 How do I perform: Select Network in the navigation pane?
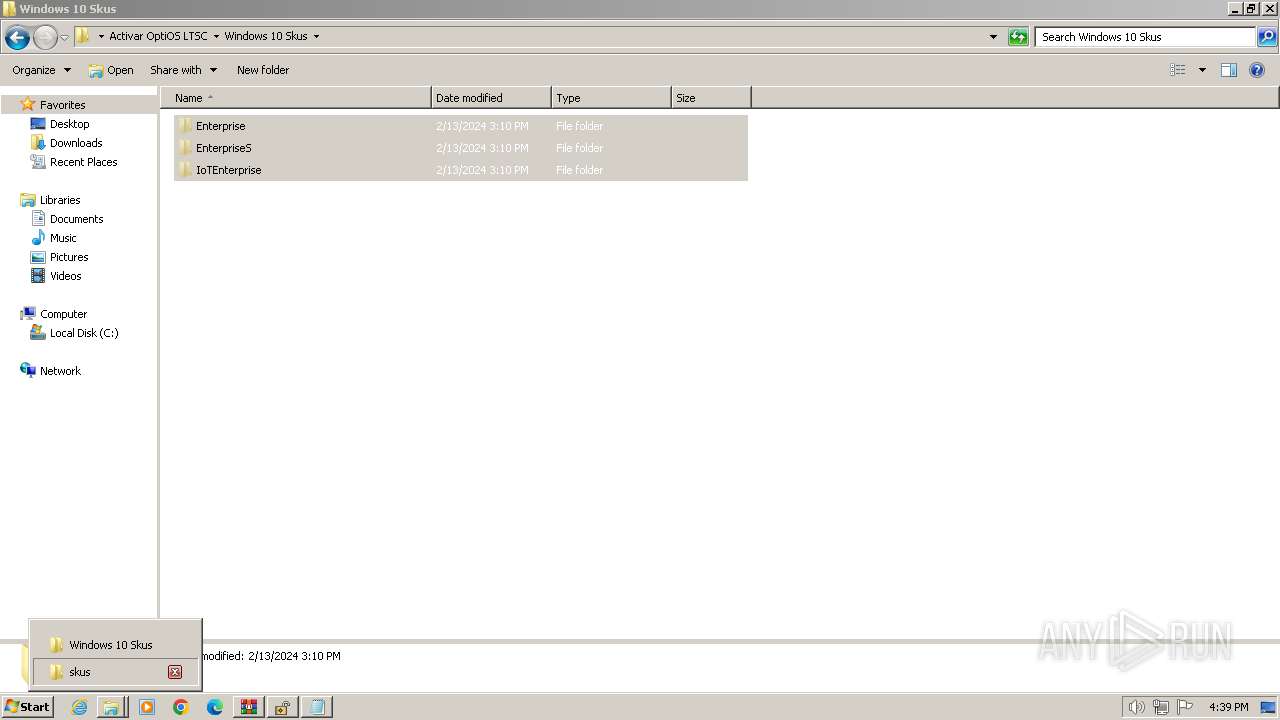pyautogui.click(x=60, y=371)
